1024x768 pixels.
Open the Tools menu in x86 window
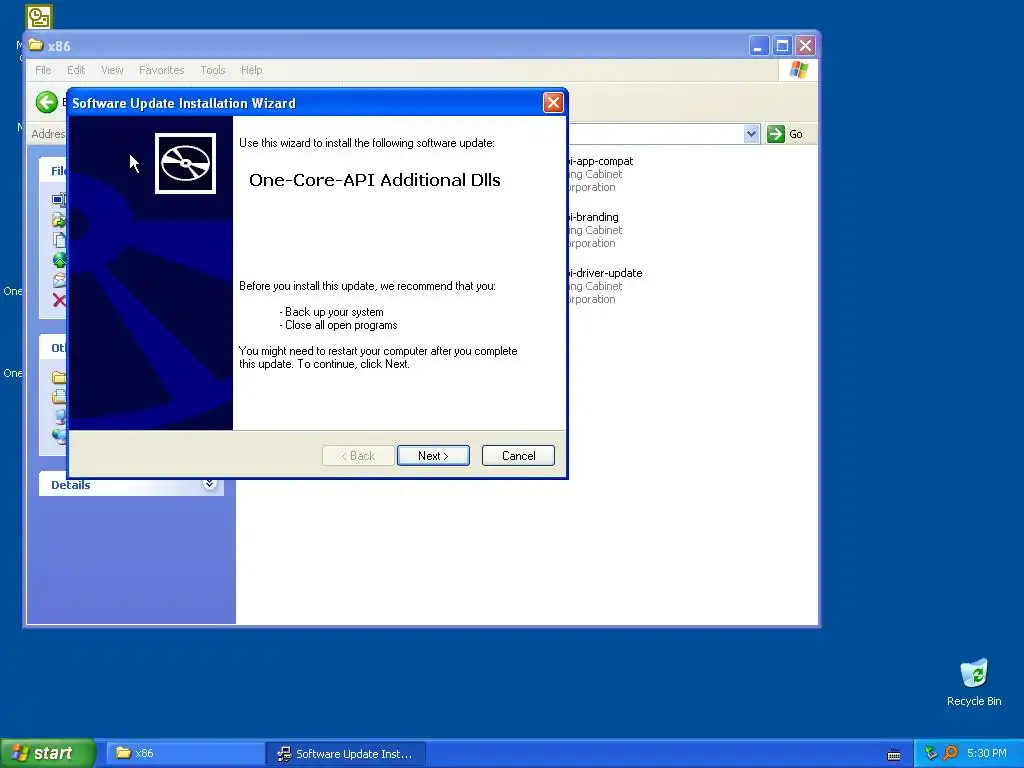213,70
